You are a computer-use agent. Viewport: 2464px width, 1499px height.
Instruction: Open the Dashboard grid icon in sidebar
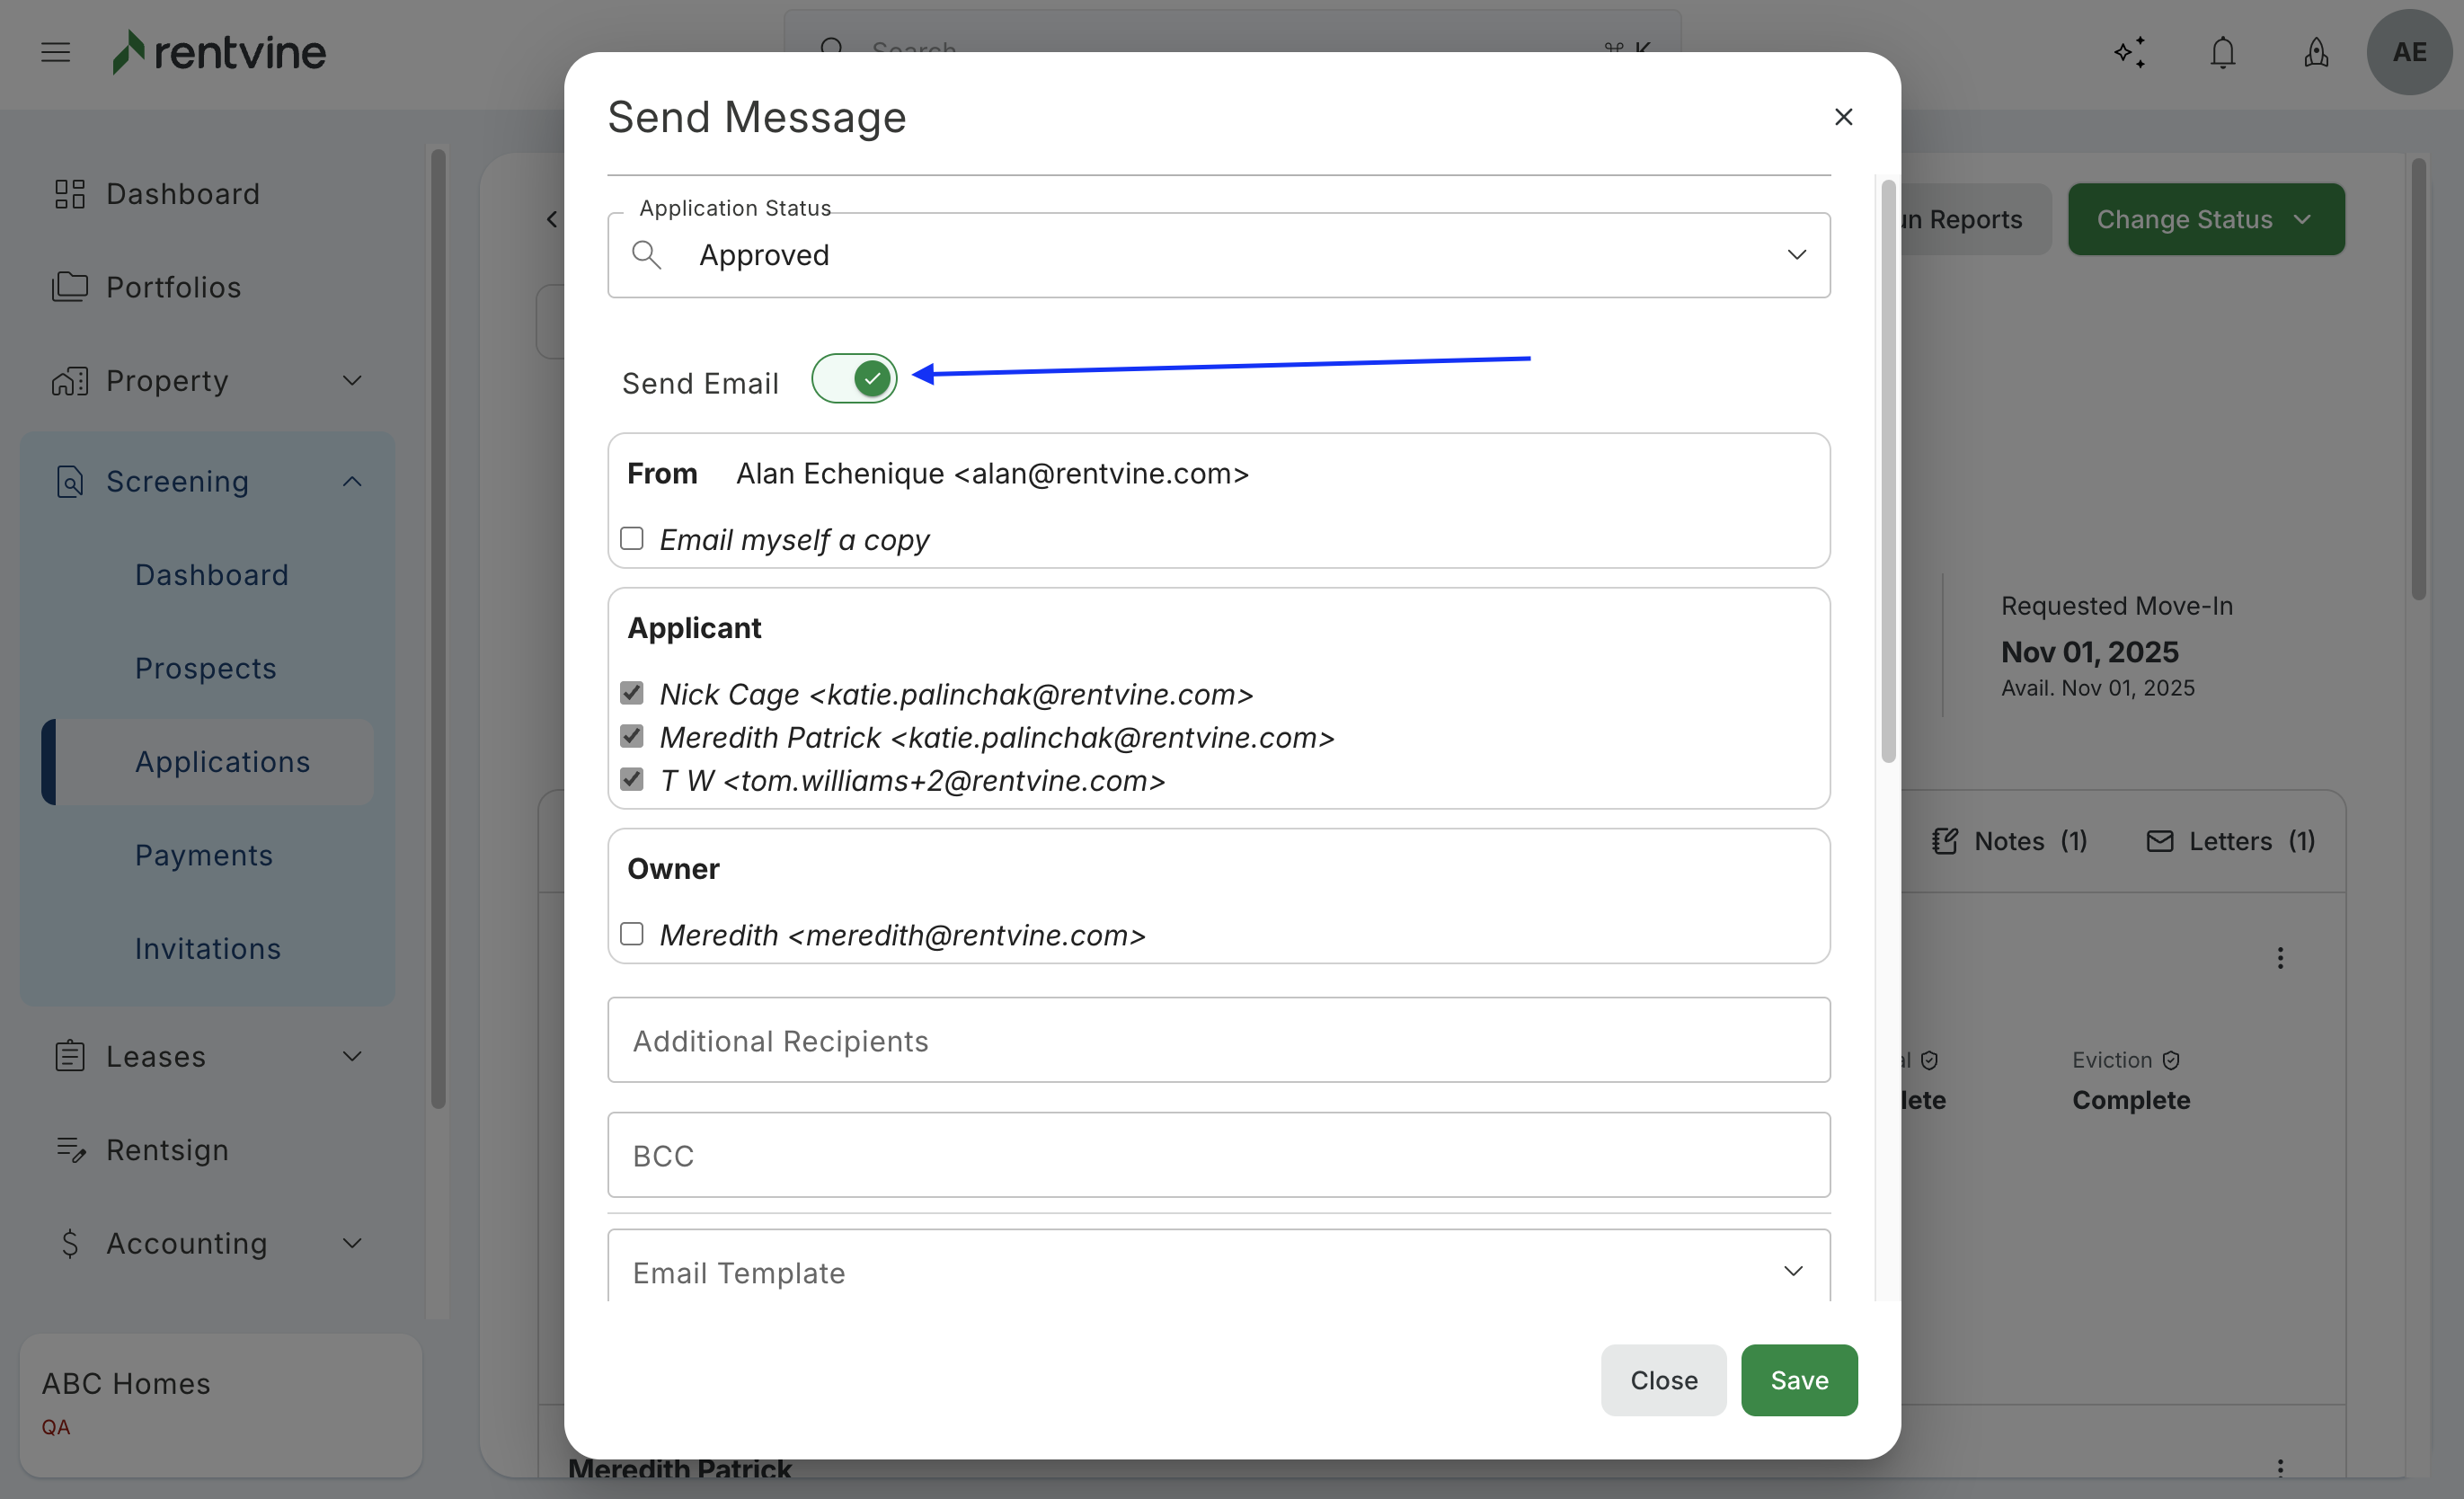pos(69,194)
